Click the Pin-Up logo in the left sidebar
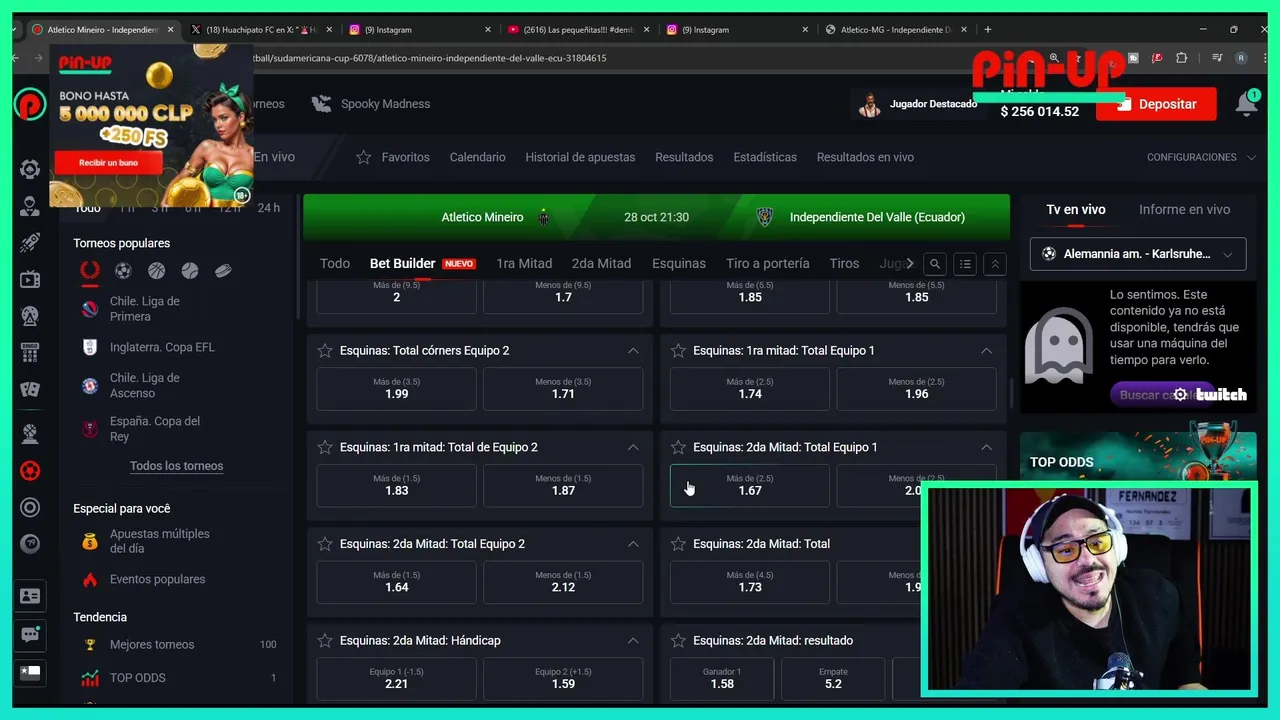Viewport: 1280px width, 720px height. 30,104
